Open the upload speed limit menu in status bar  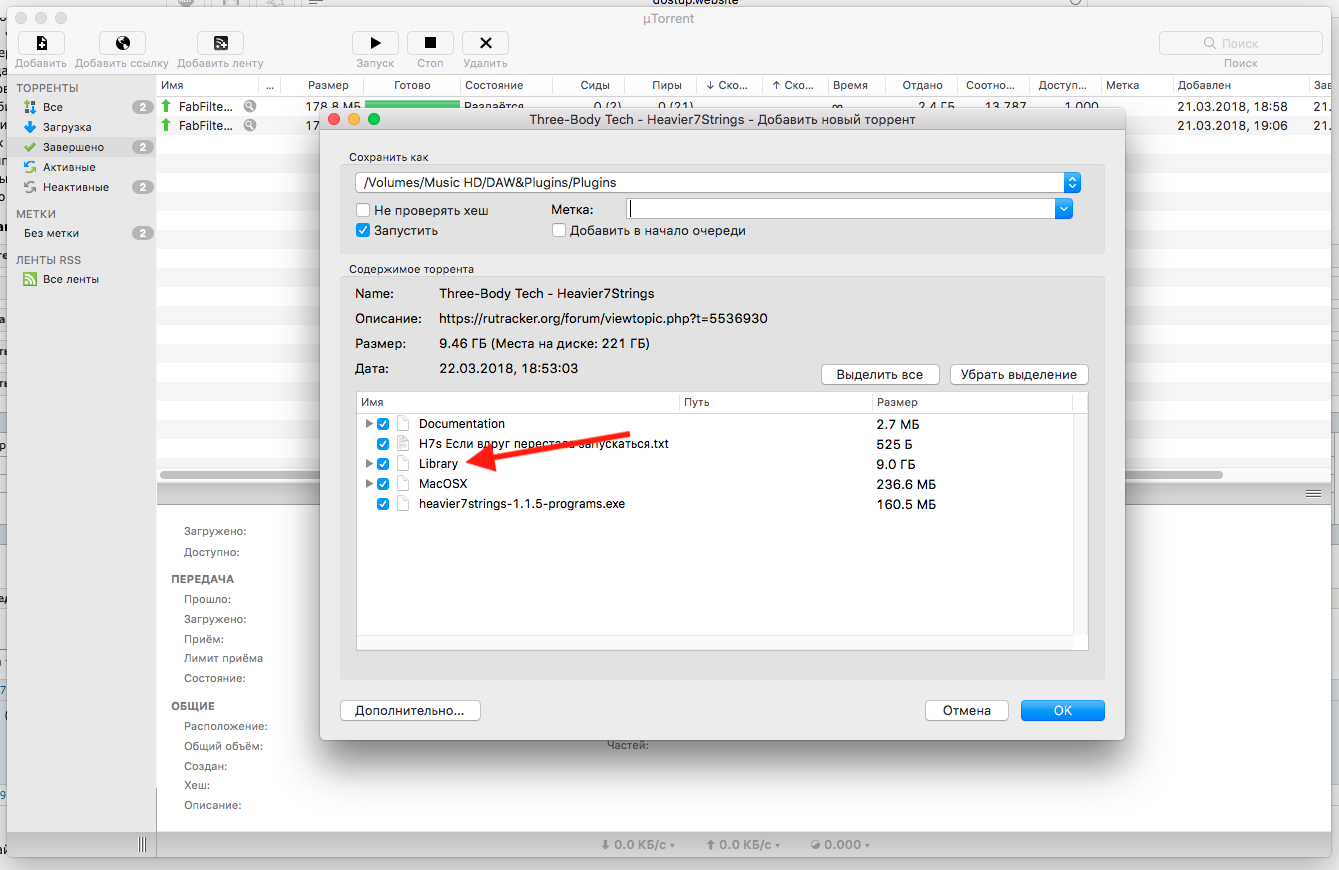click(x=743, y=845)
